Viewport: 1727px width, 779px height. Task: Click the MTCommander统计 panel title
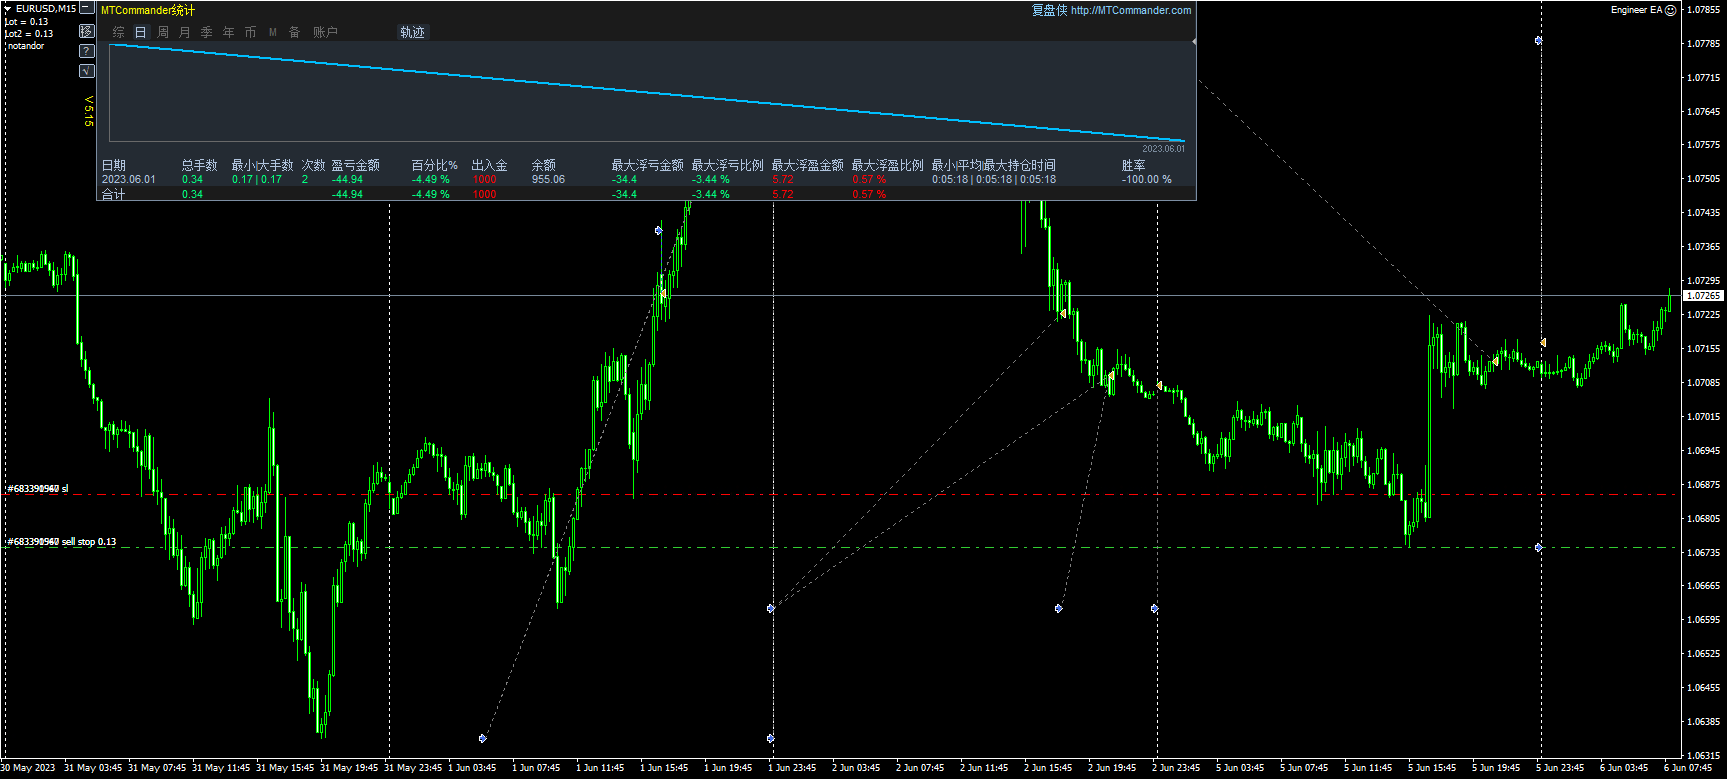point(148,10)
